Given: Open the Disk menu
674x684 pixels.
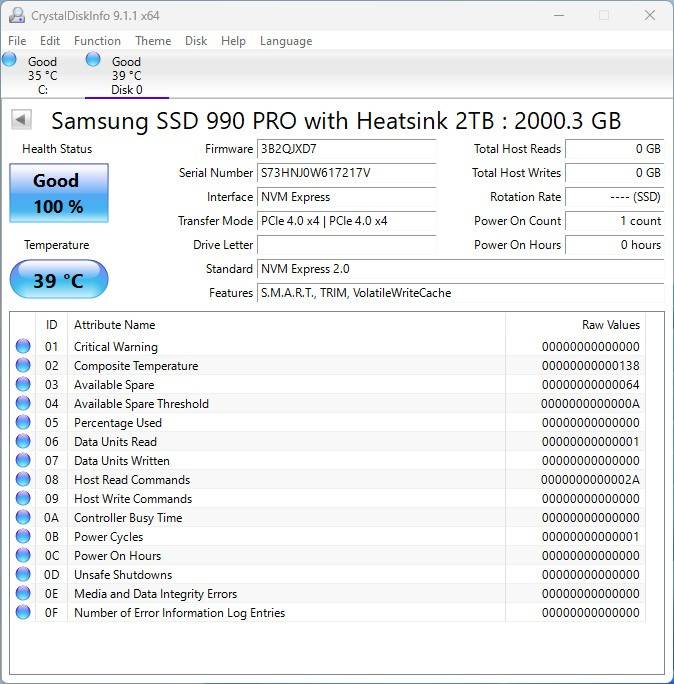Looking at the screenshot, I should pos(196,41).
